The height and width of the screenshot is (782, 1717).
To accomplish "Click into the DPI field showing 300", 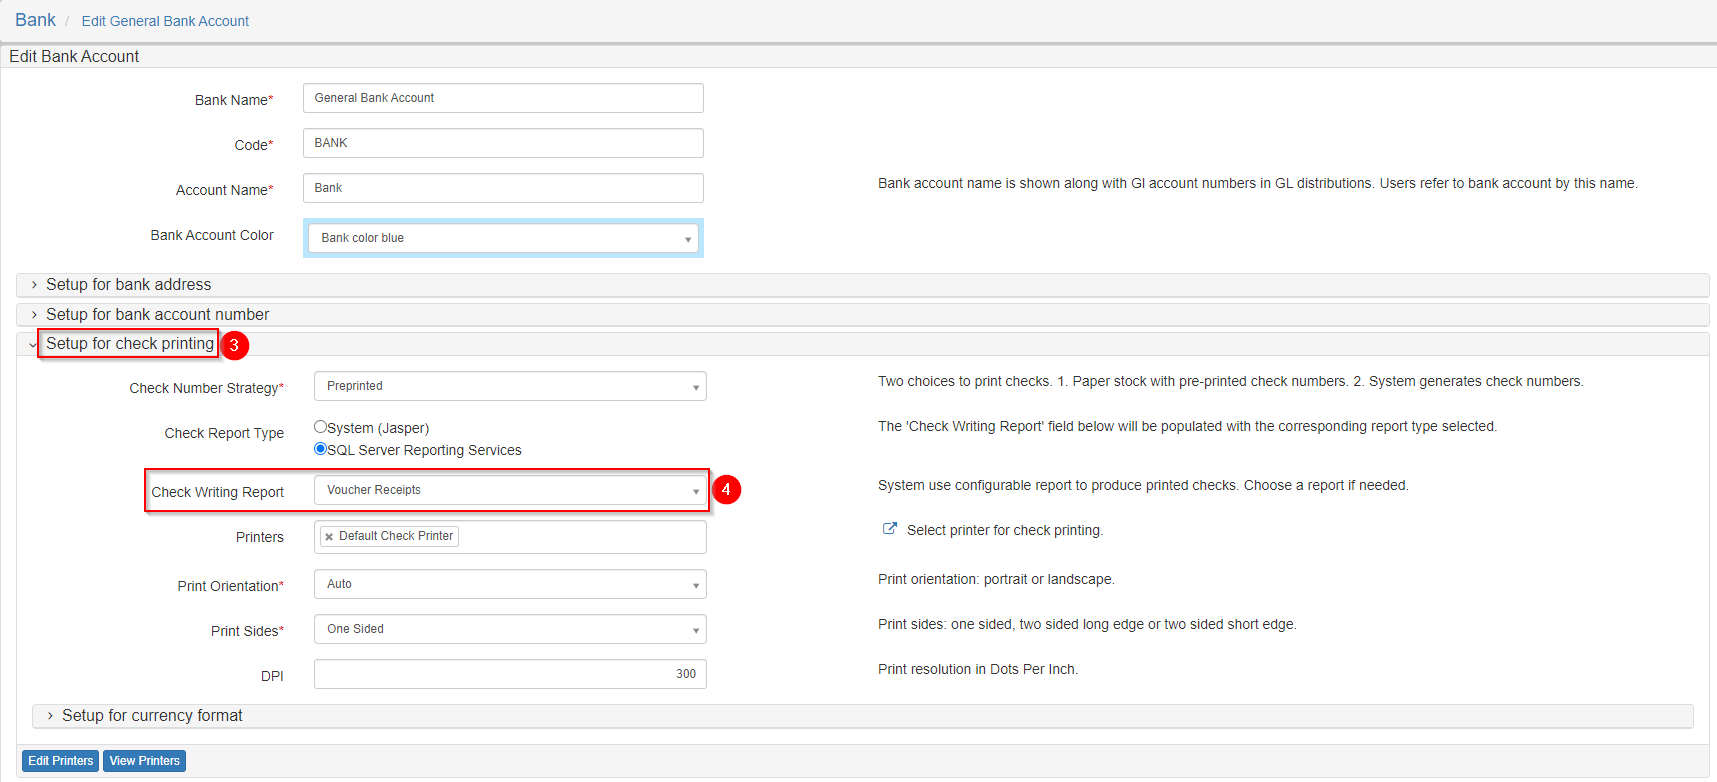I will (510, 674).
